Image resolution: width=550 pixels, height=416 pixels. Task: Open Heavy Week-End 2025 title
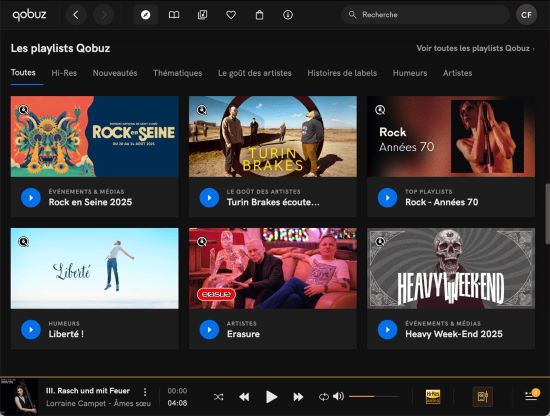tap(454, 334)
